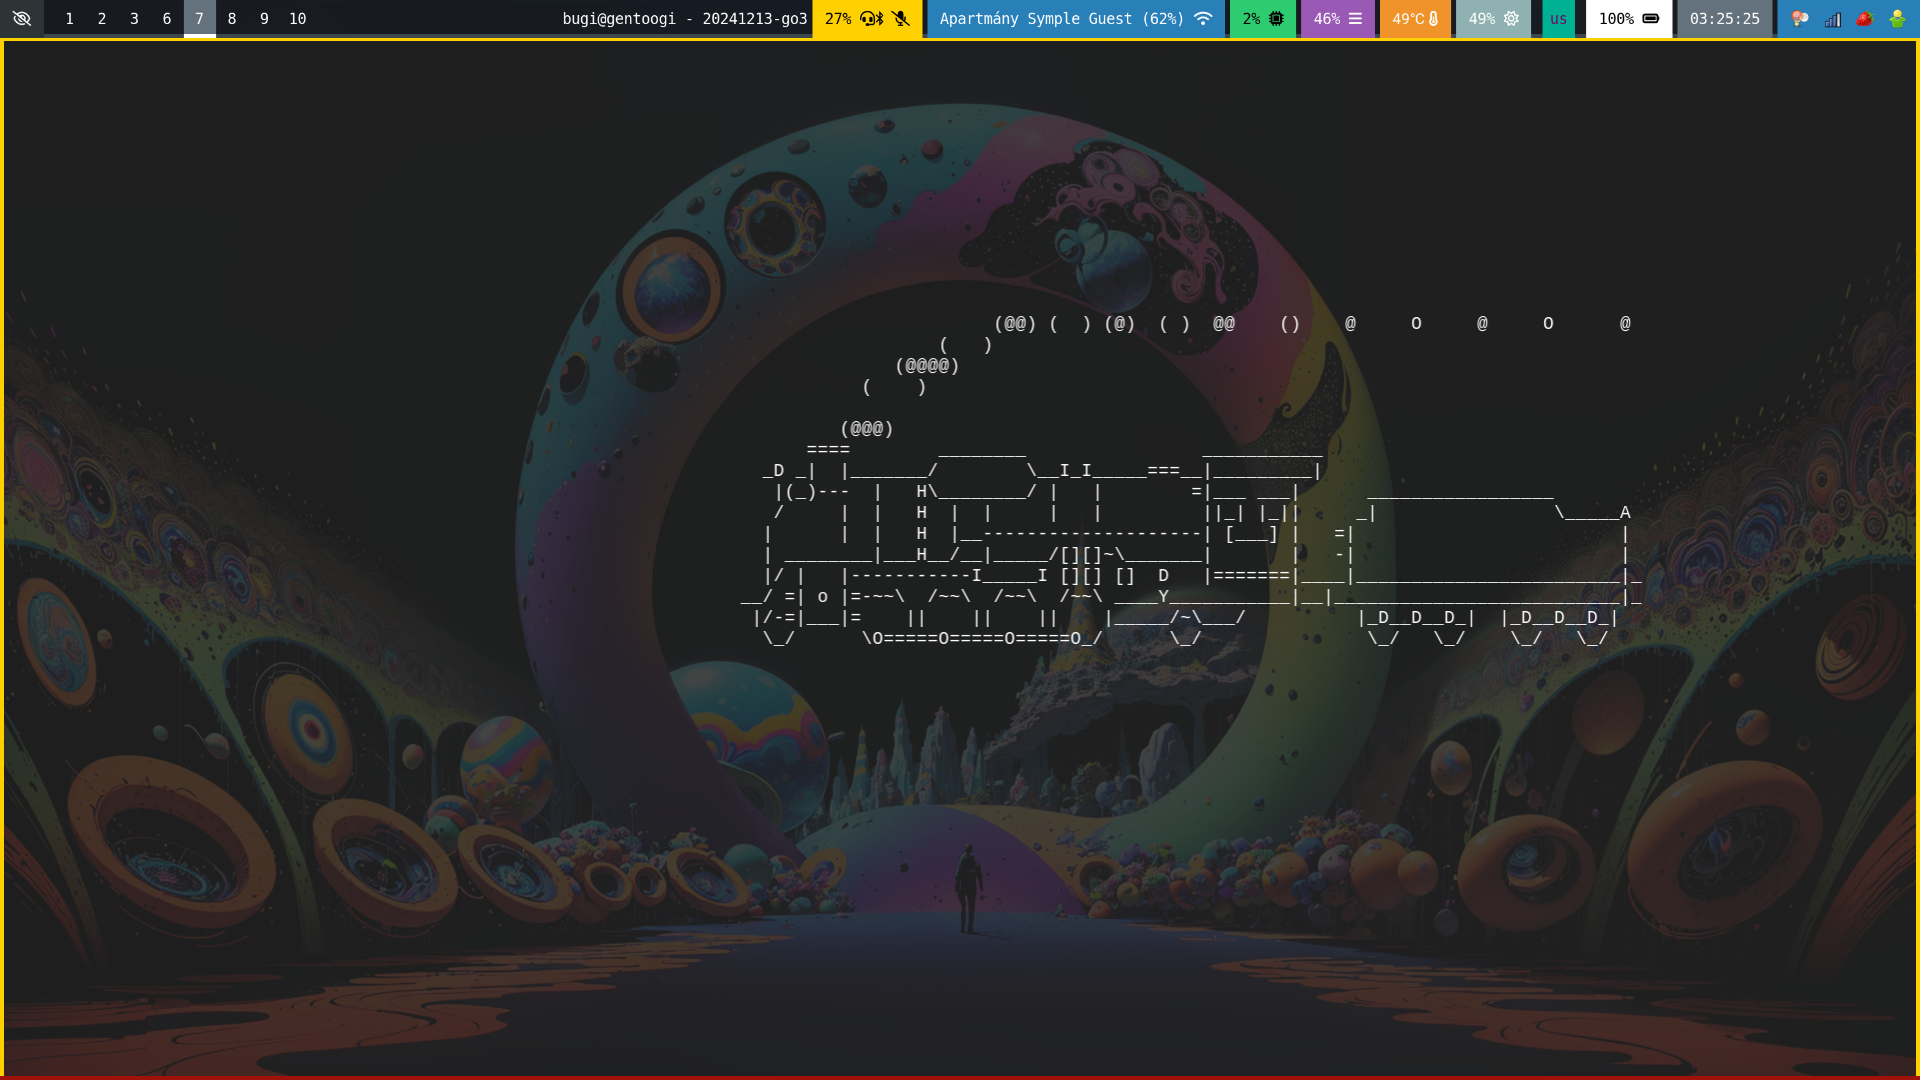Click the 100% battery icon

pos(1651,18)
